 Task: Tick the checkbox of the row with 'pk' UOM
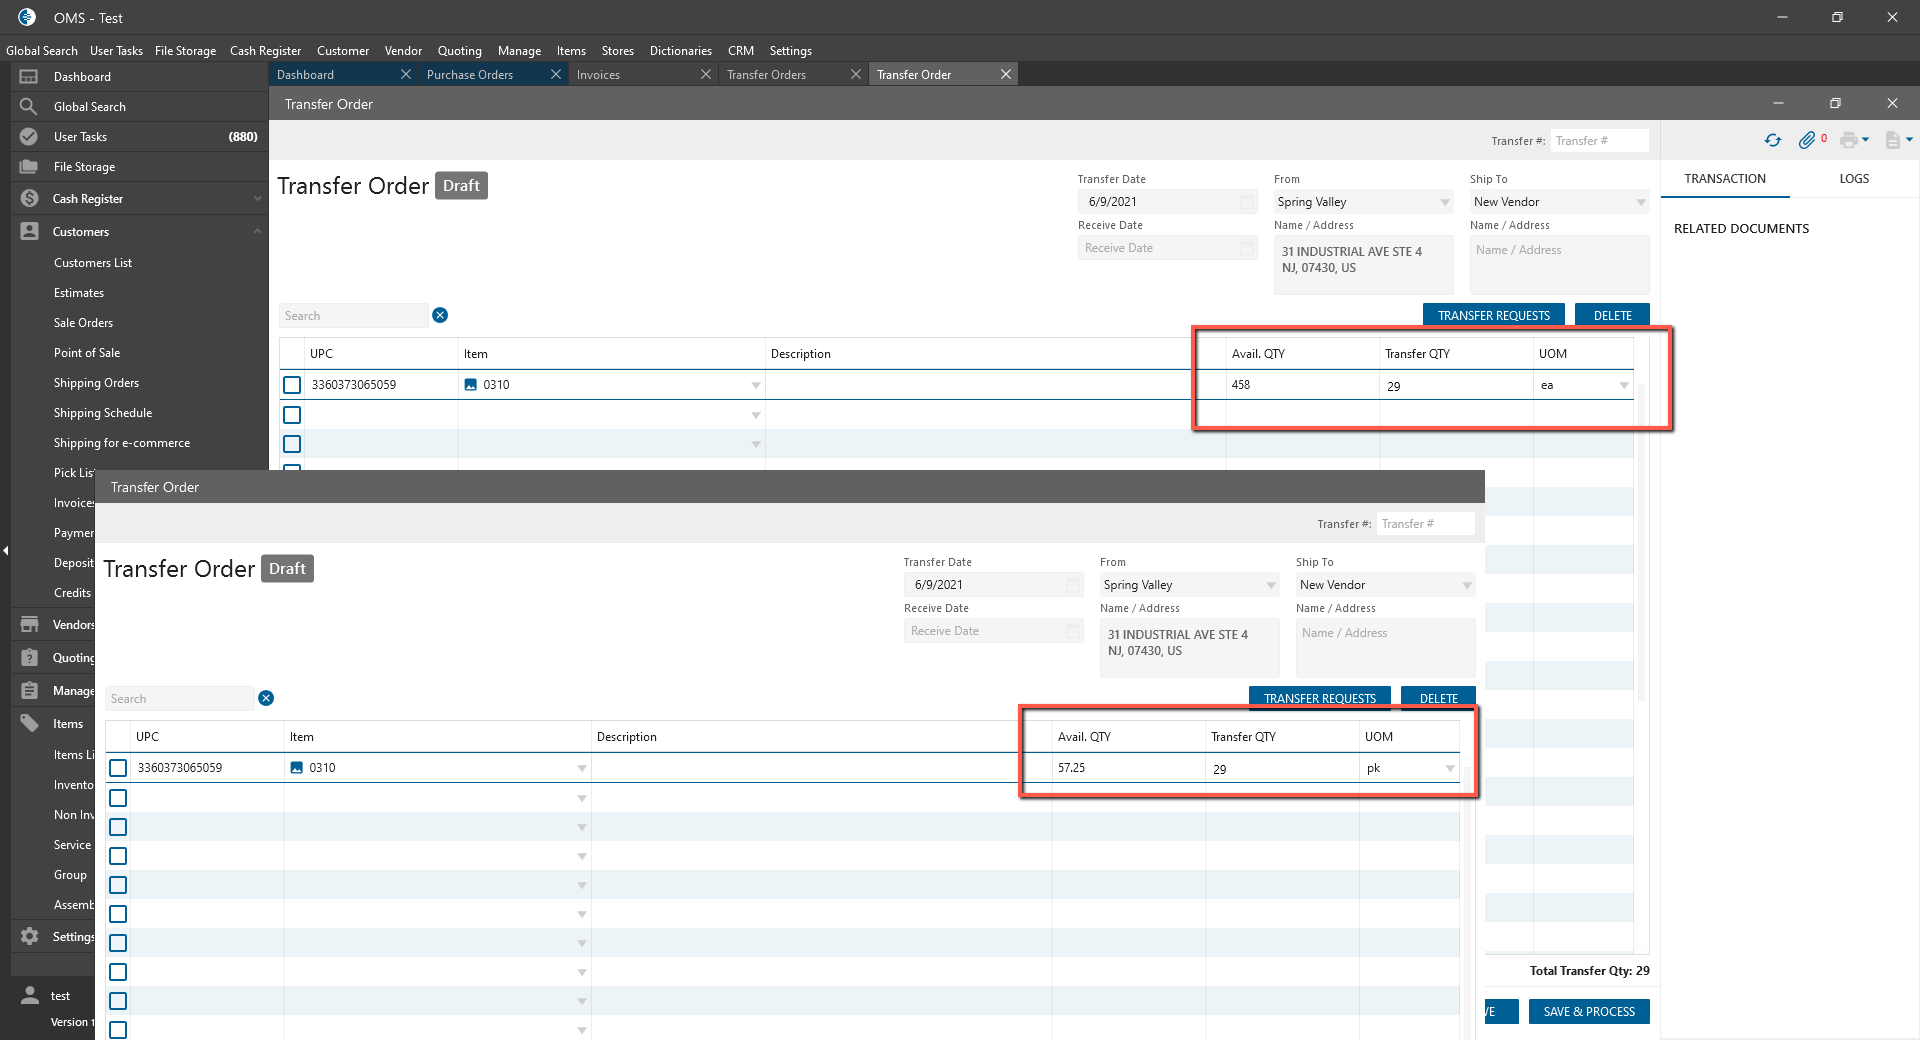pos(118,768)
